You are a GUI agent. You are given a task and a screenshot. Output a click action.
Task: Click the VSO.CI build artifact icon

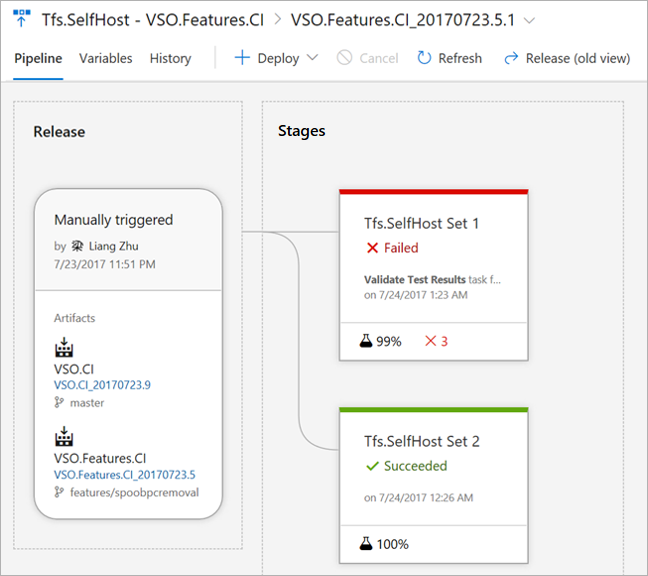(63, 349)
